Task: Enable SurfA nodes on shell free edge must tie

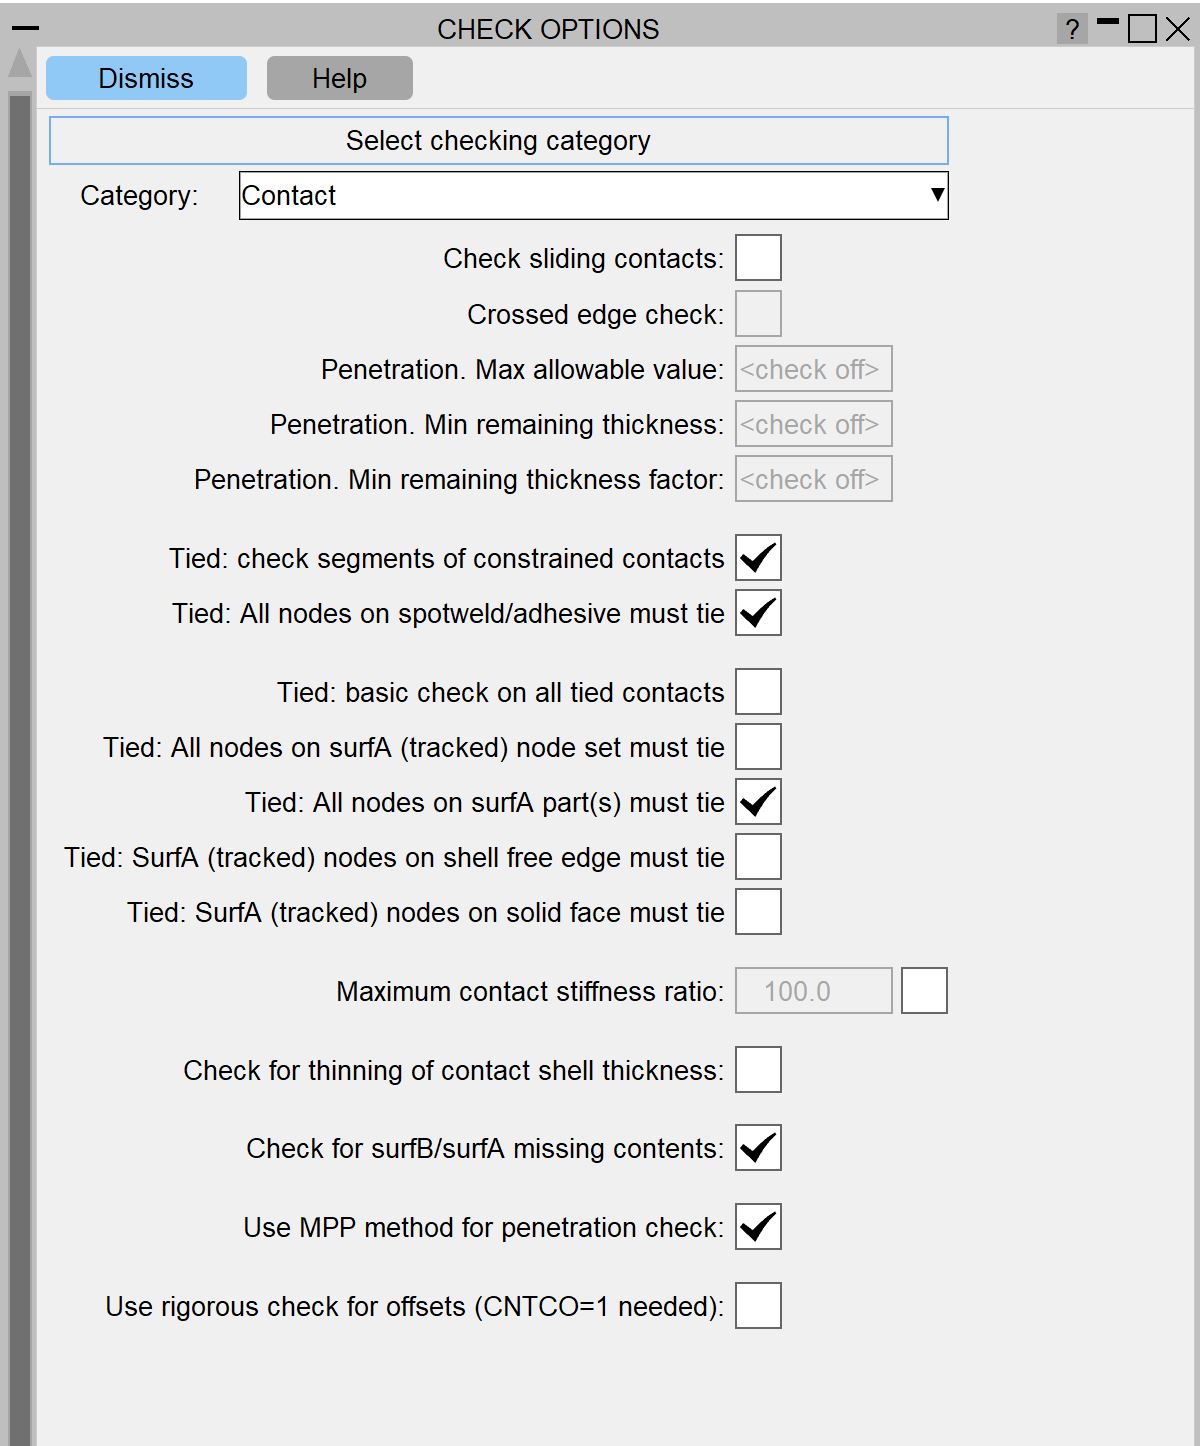Action: point(758,857)
